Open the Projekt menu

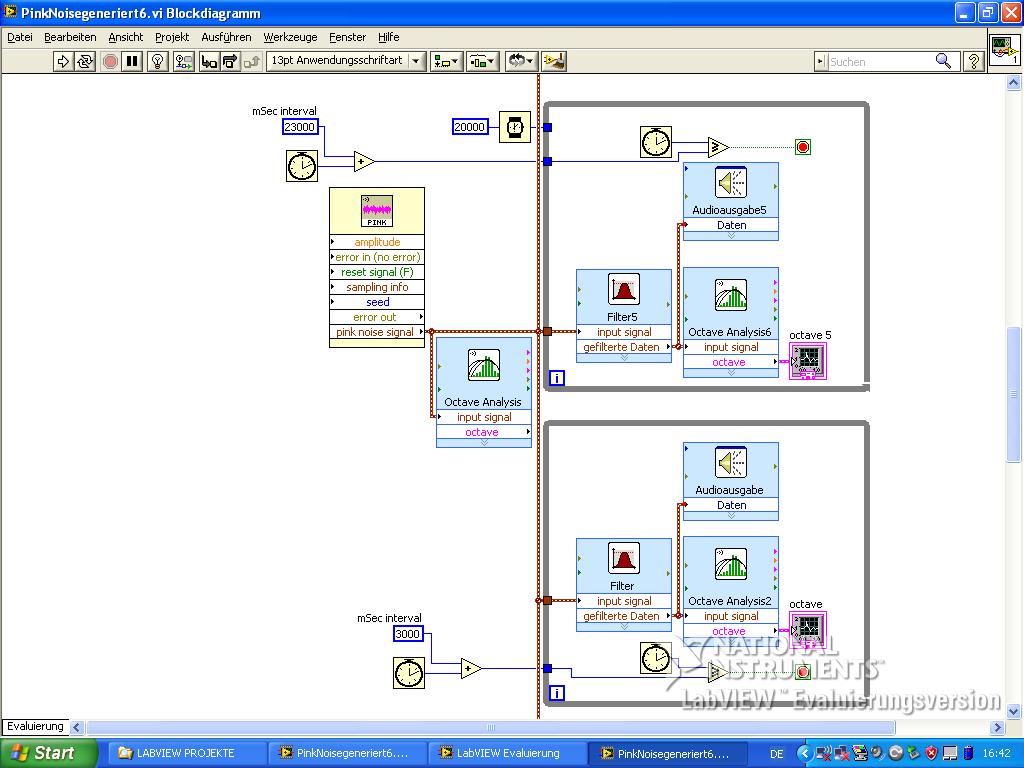172,37
